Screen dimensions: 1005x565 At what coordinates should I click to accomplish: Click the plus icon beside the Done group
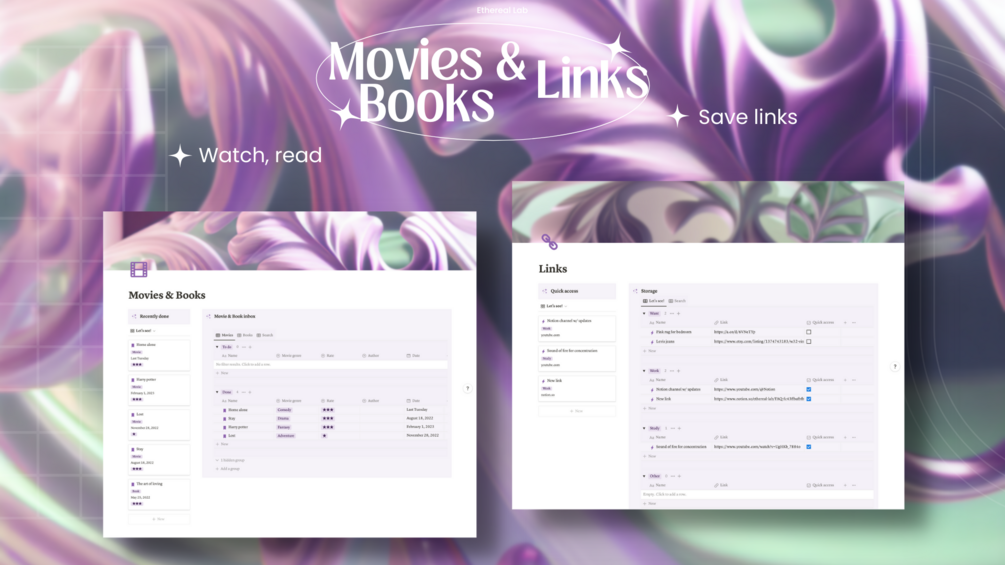point(250,392)
